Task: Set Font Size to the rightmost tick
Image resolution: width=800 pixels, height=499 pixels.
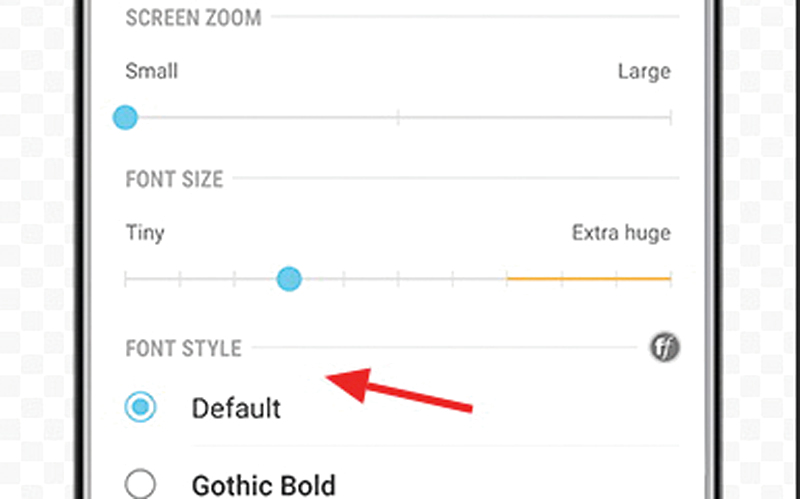Action: tap(670, 278)
